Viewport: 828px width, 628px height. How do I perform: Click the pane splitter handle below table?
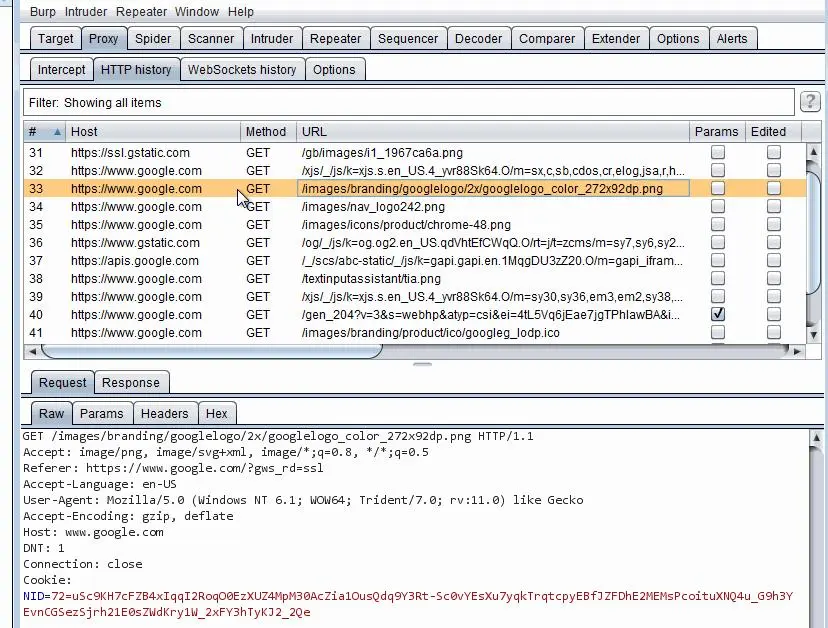point(422,364)
